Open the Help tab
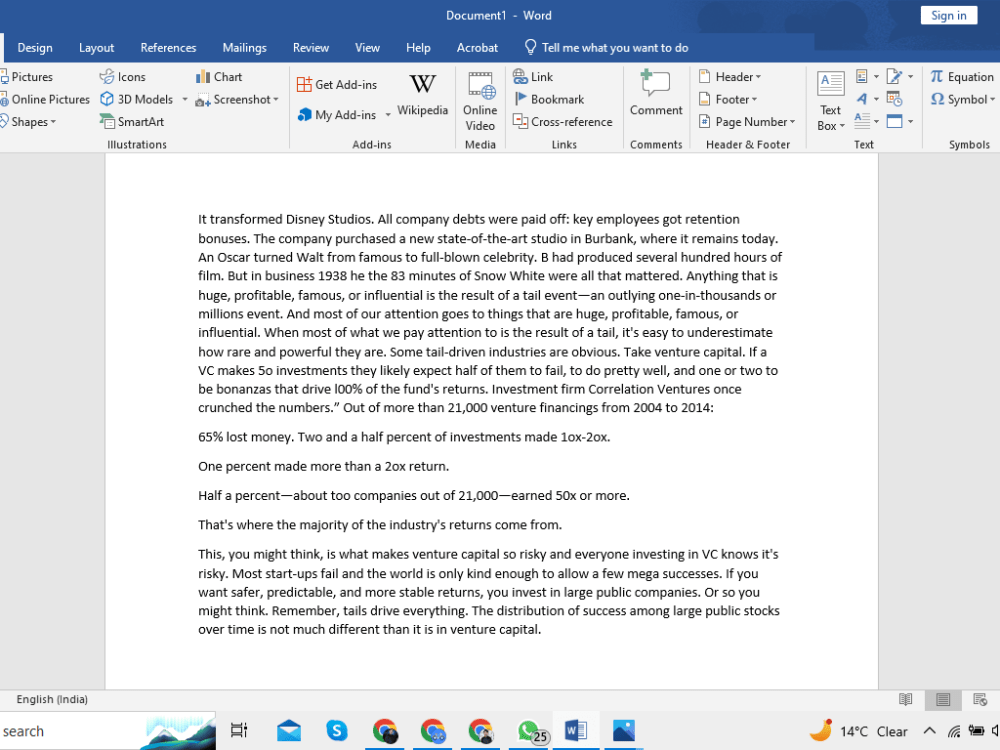This screenshot has height=750, width=1000. coord(418,48)
